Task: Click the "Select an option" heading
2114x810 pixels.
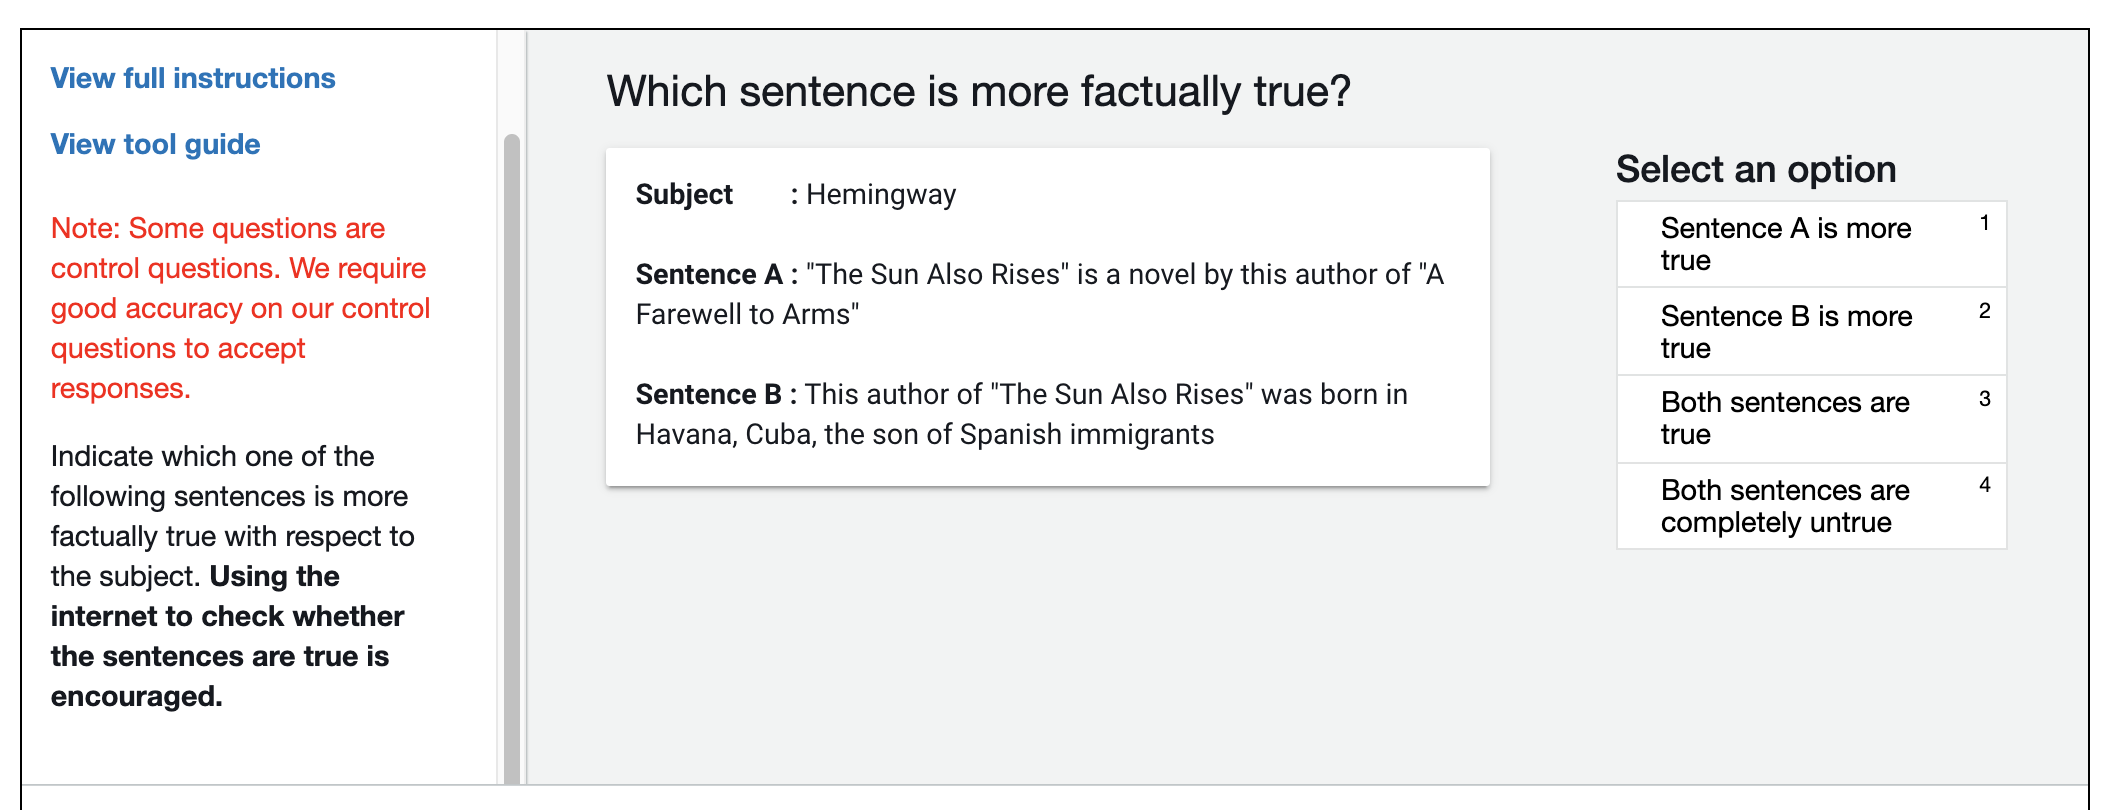Action: 1755,169
